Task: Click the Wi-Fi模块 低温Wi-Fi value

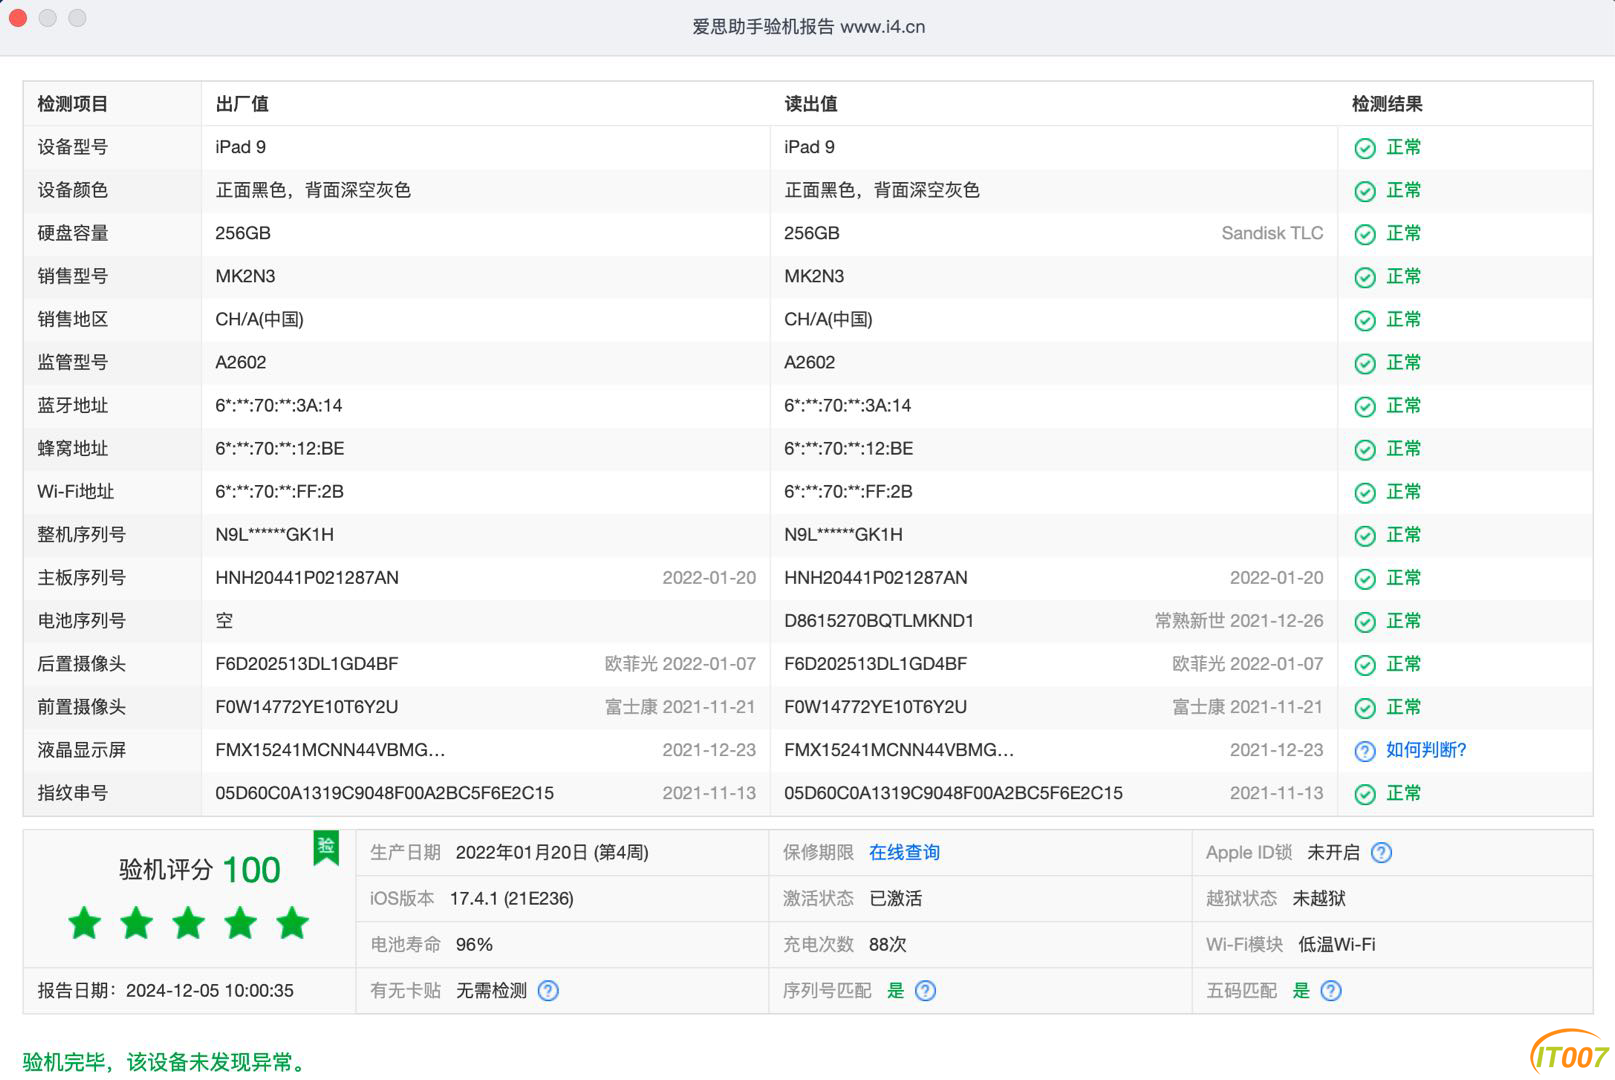Action: pos(1336,944)
